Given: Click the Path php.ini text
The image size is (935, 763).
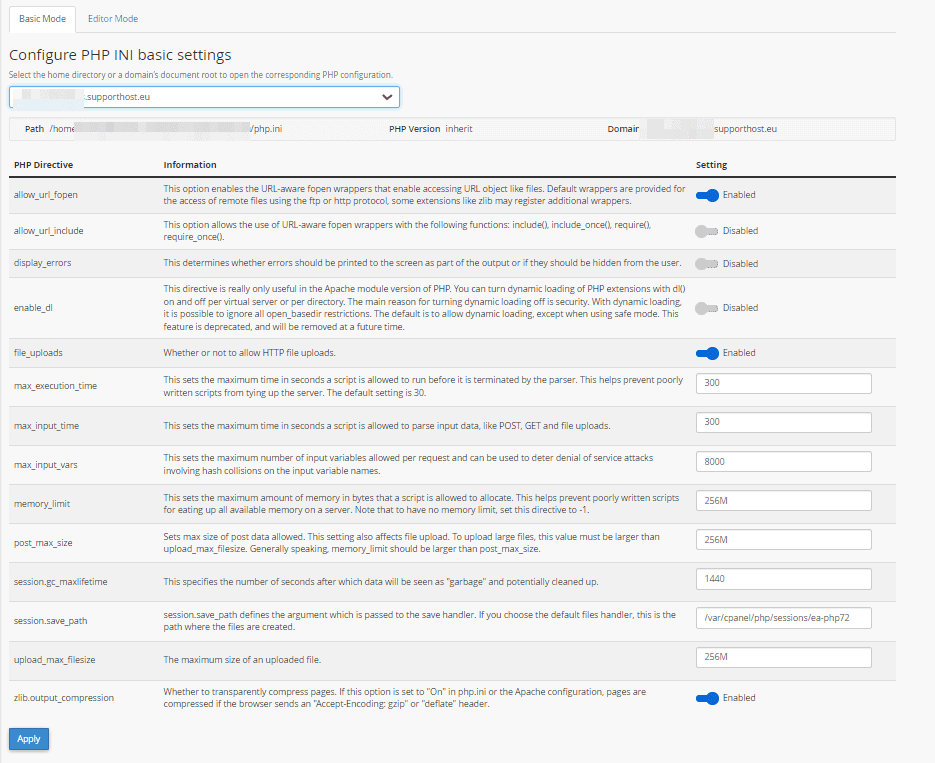Looking at the screenshot, I should [x=267, y=129].
